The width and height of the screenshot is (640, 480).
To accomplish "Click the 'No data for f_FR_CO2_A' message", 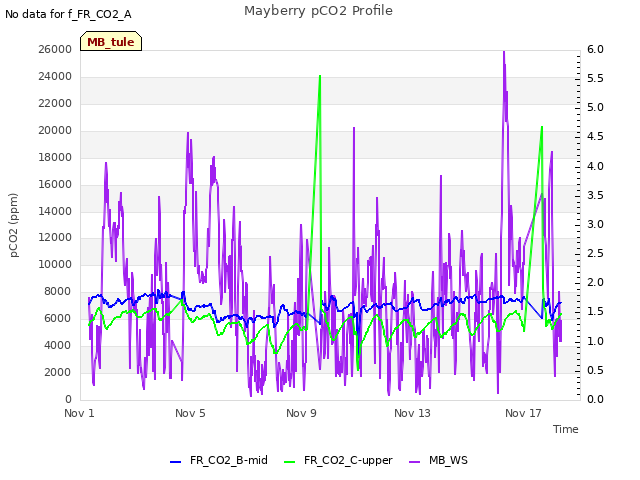I will tap(68, 14).
